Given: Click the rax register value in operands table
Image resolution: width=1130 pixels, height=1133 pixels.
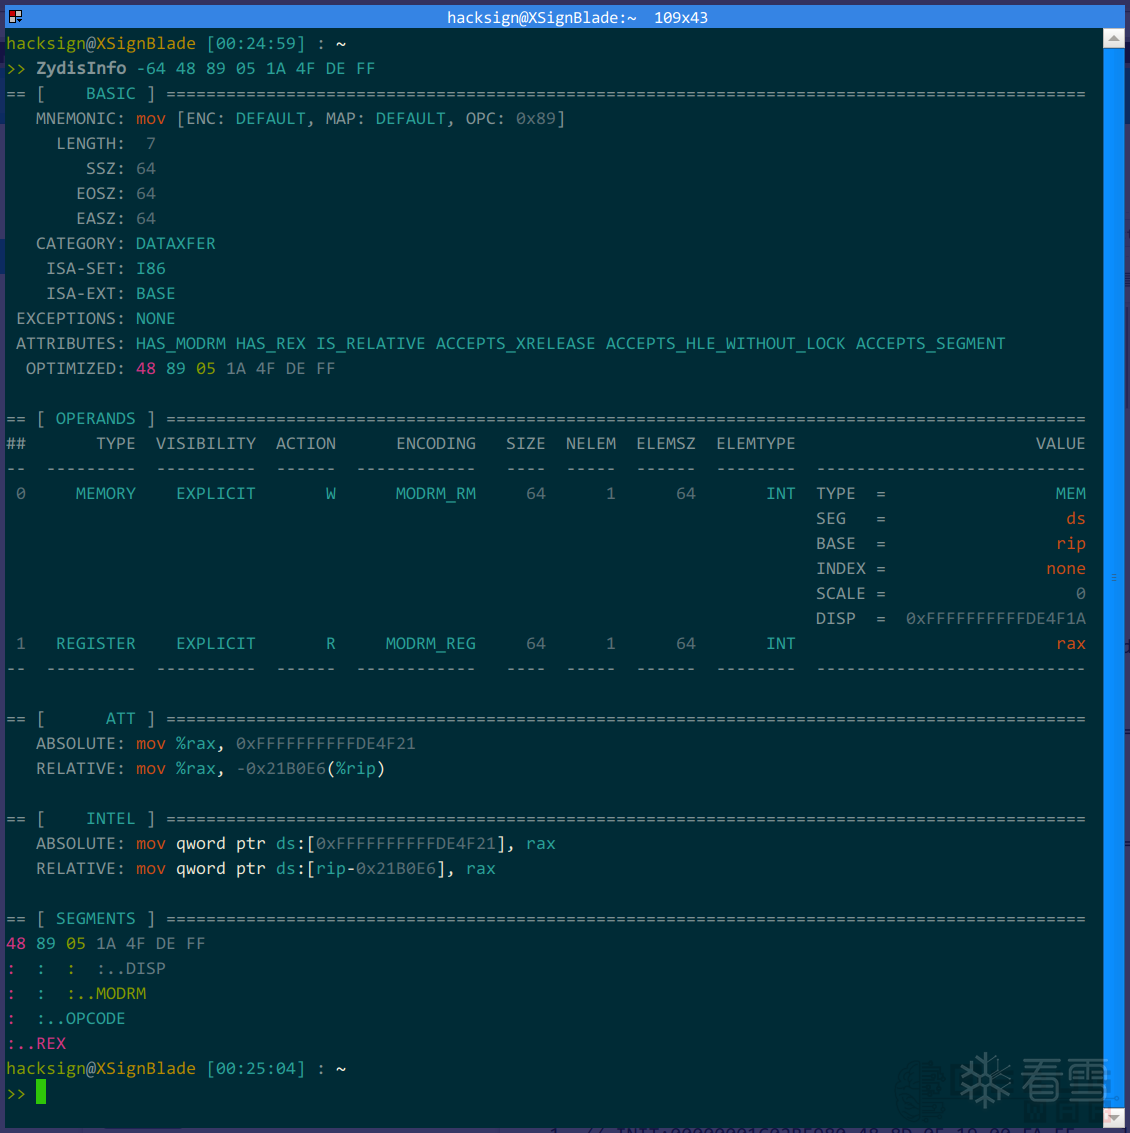Looking at the screenshot, I should tap(1070, 644).
